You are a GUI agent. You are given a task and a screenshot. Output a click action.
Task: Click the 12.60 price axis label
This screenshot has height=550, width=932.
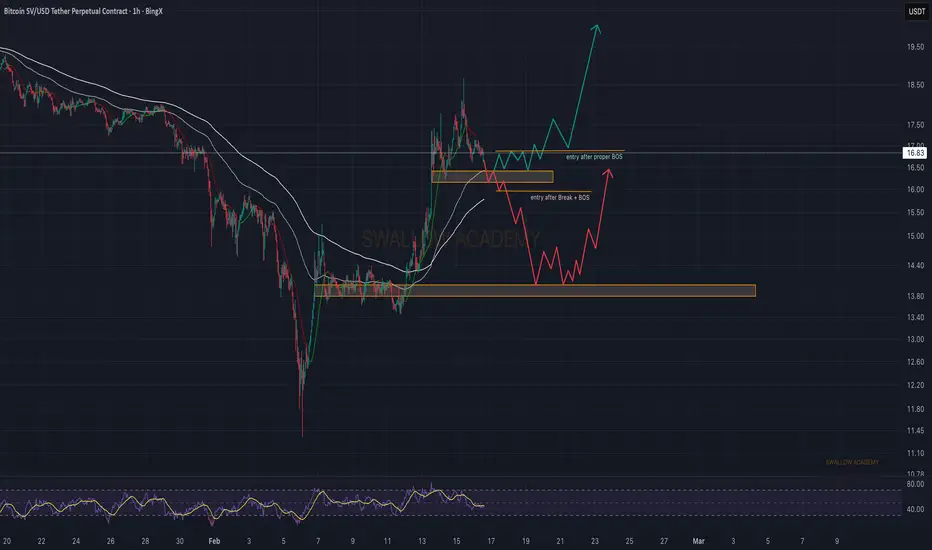tap(915, 362)
